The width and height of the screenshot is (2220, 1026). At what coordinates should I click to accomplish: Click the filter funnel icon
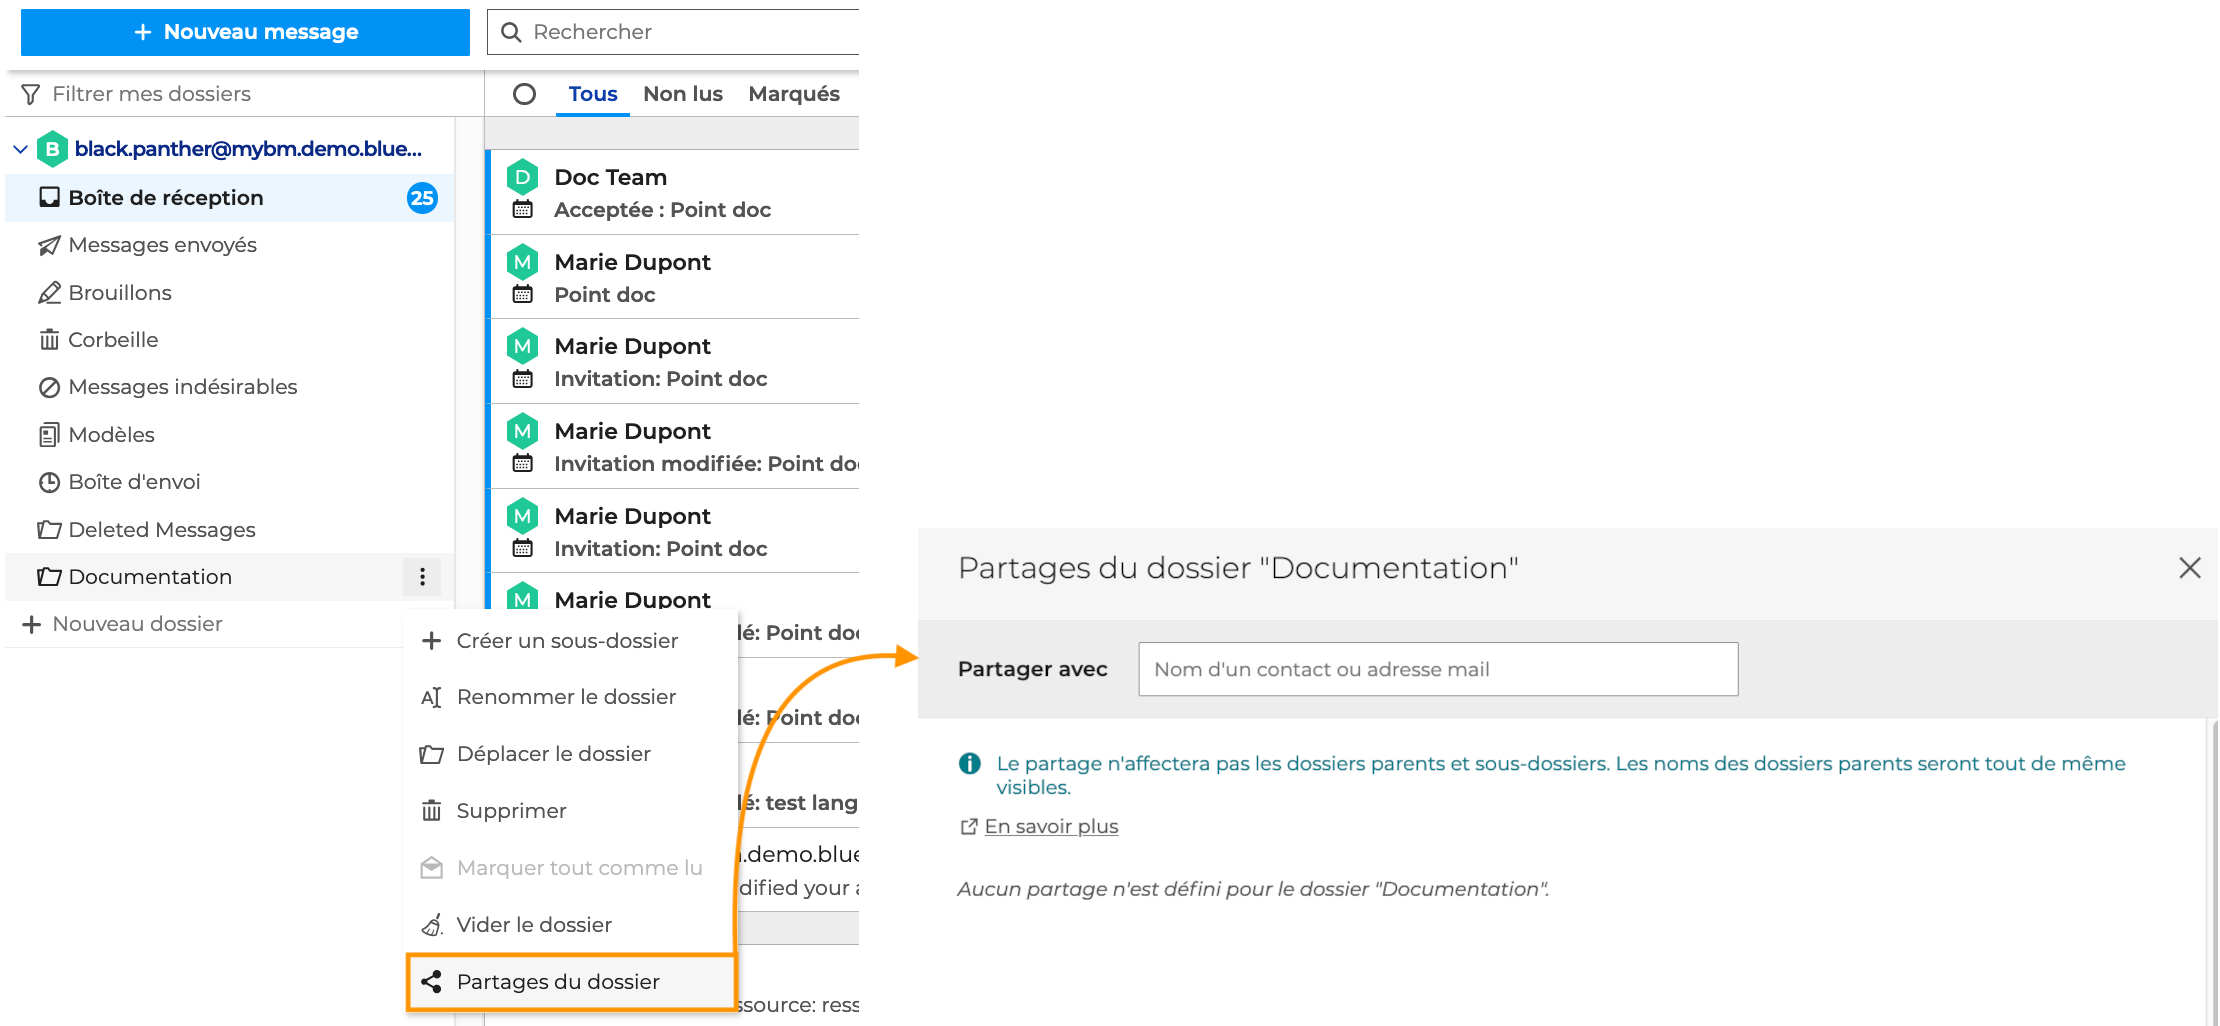coord(31,94)
